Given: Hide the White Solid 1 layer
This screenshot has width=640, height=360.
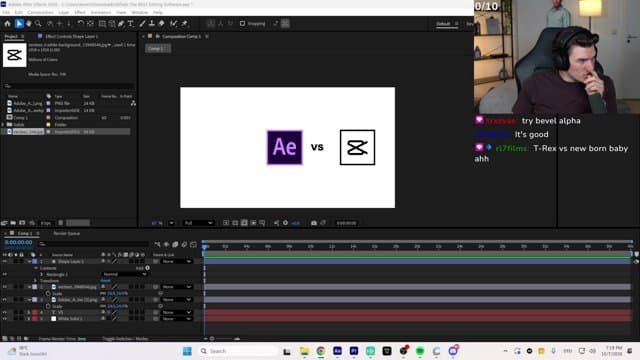Looking at the screenshot, I should pyautogui.click(x=4, y=319).
